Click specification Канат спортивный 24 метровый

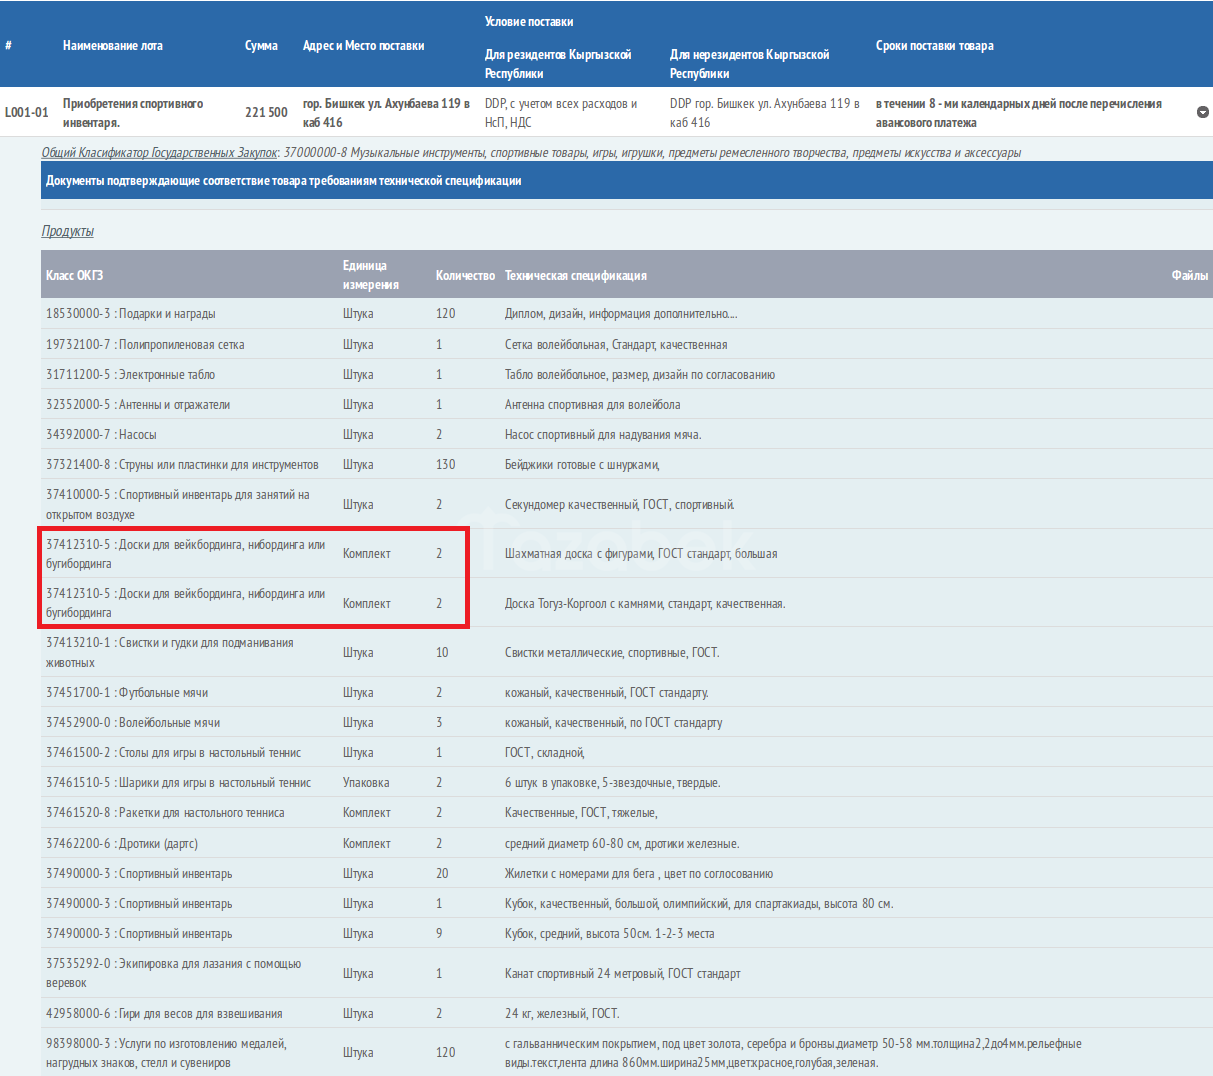pos(622,973)
